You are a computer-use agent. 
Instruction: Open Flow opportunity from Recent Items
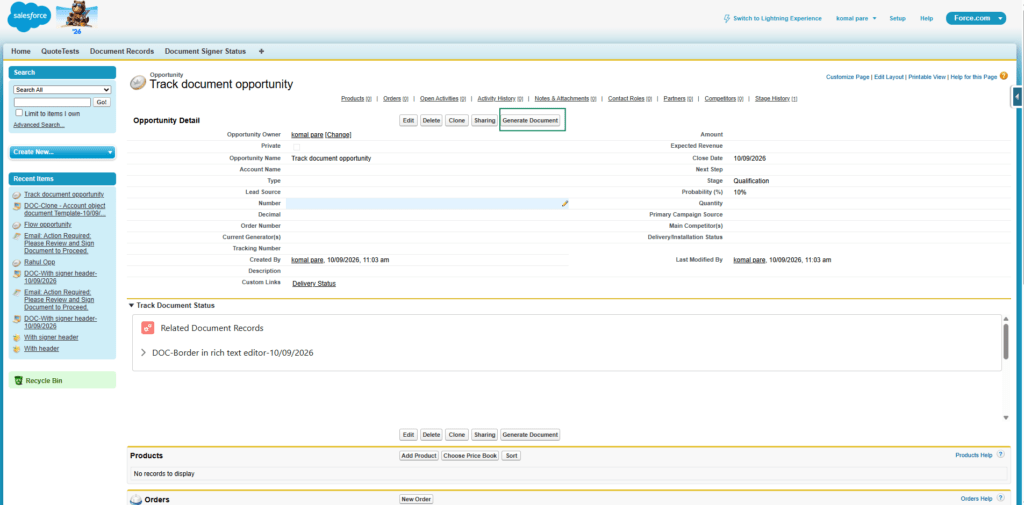(x=48, y=225)
